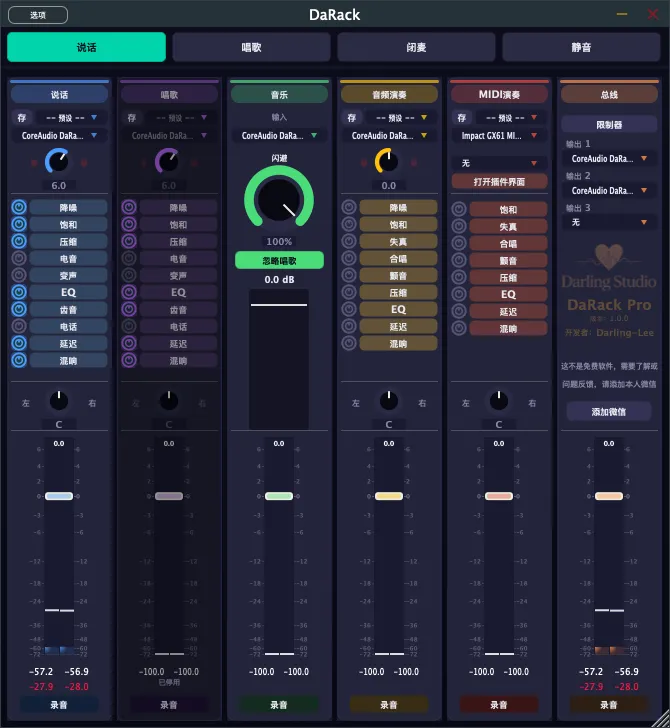Open the 限制器 limiter button

(609, 125)
